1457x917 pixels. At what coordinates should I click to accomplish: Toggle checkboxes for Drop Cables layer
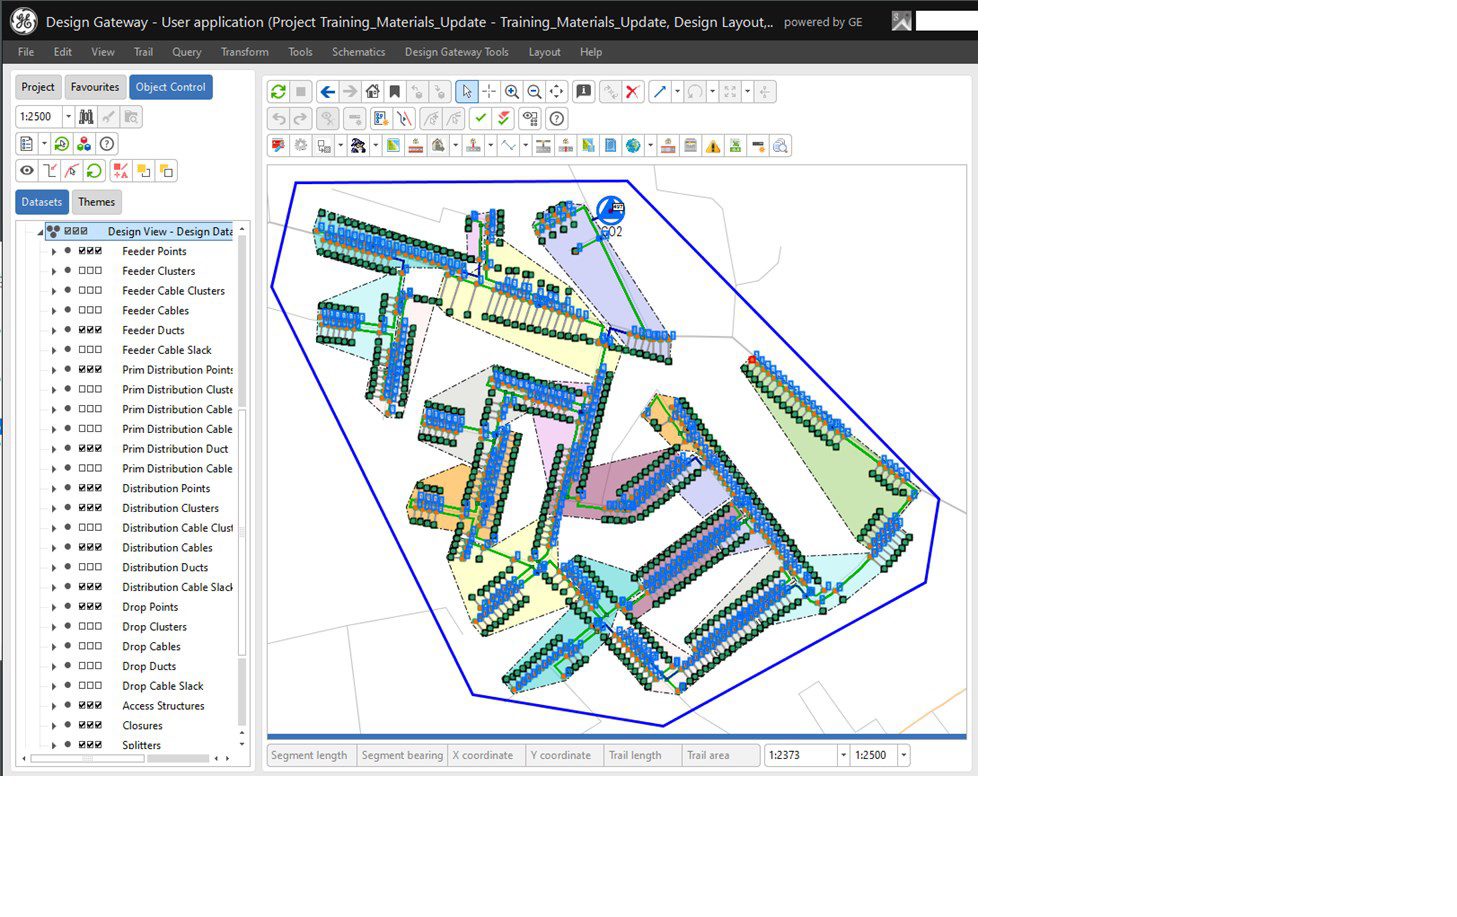tap(90, 646)
